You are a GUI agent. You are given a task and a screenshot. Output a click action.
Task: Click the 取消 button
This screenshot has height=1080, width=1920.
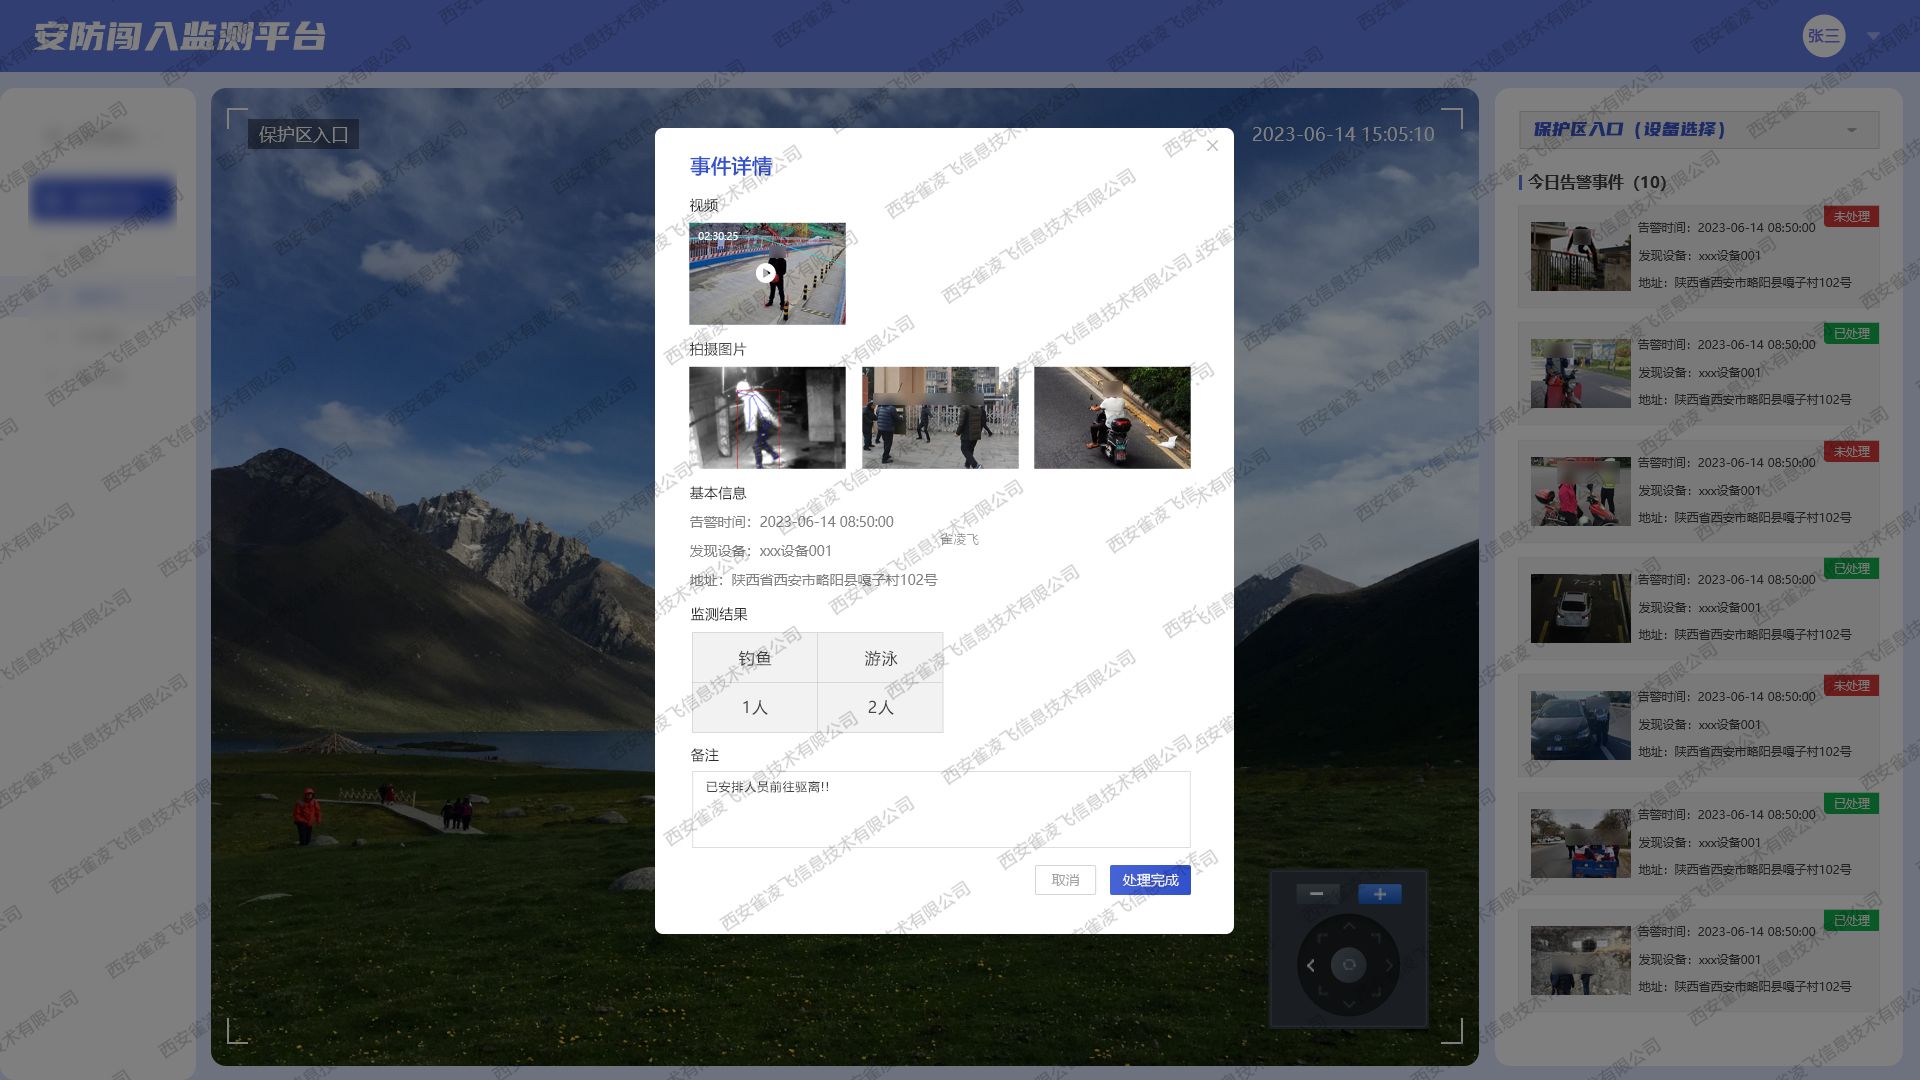1065,880
